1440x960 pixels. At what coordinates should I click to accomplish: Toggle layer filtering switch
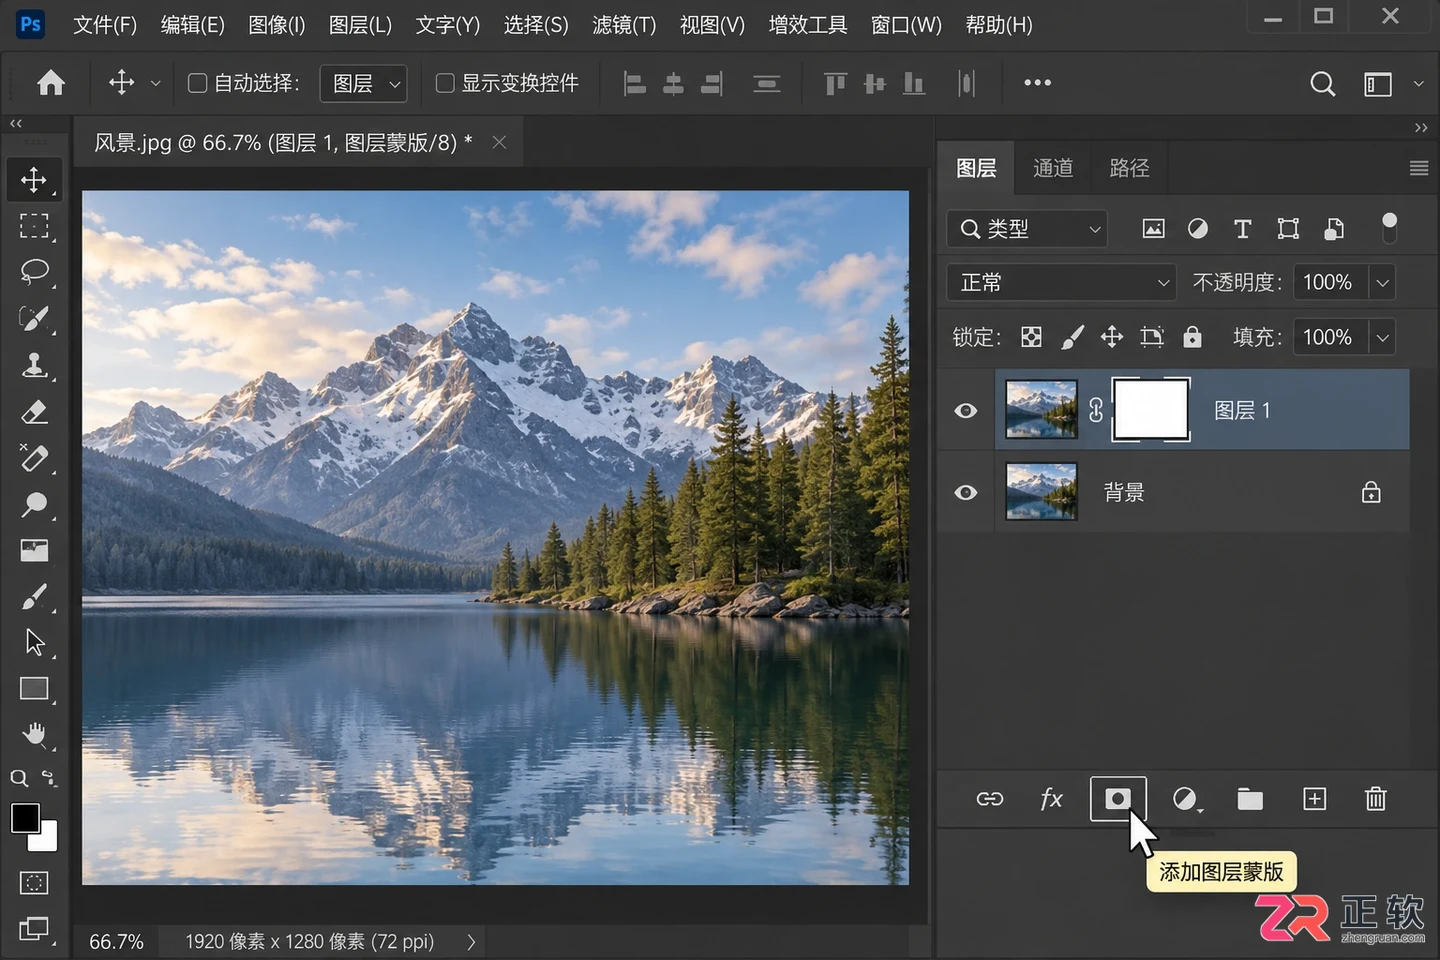coord(1389,228)
